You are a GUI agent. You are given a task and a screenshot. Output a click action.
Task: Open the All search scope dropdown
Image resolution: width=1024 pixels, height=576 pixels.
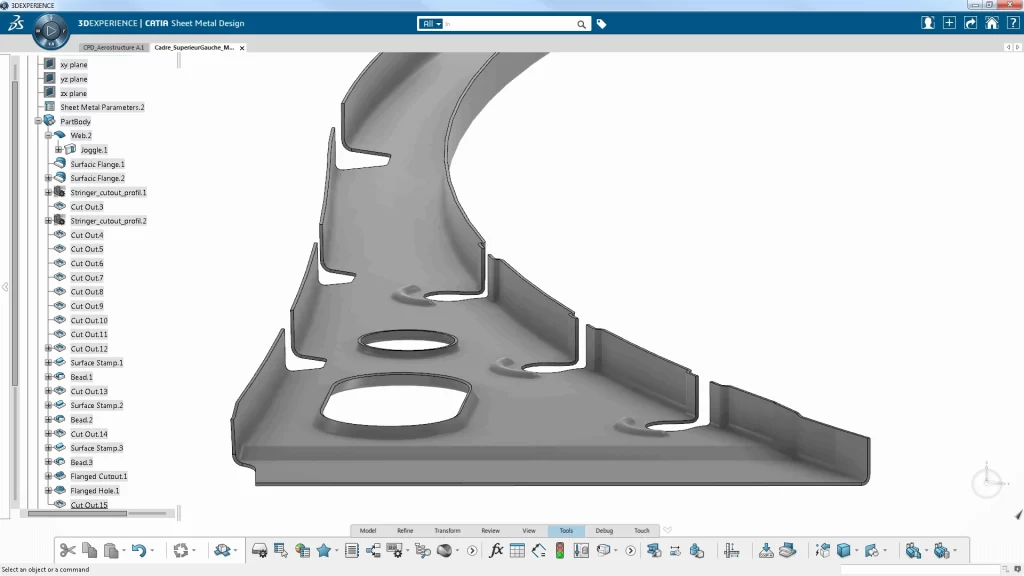(x=430, y=23)
